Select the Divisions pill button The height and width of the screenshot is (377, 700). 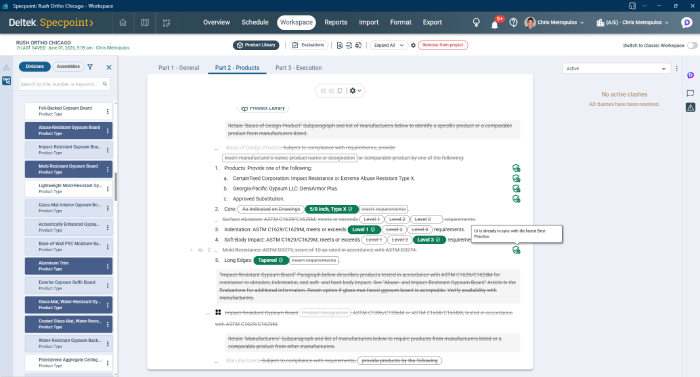click(x=34, y=67)
